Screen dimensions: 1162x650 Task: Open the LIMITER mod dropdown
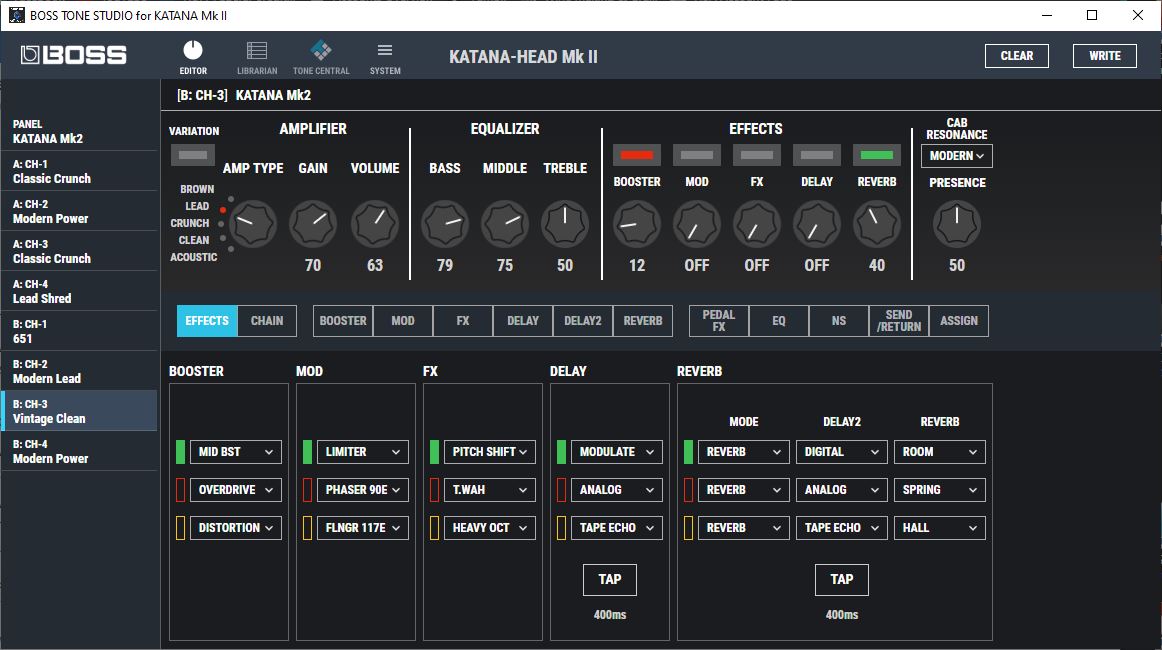pos(362,452)
